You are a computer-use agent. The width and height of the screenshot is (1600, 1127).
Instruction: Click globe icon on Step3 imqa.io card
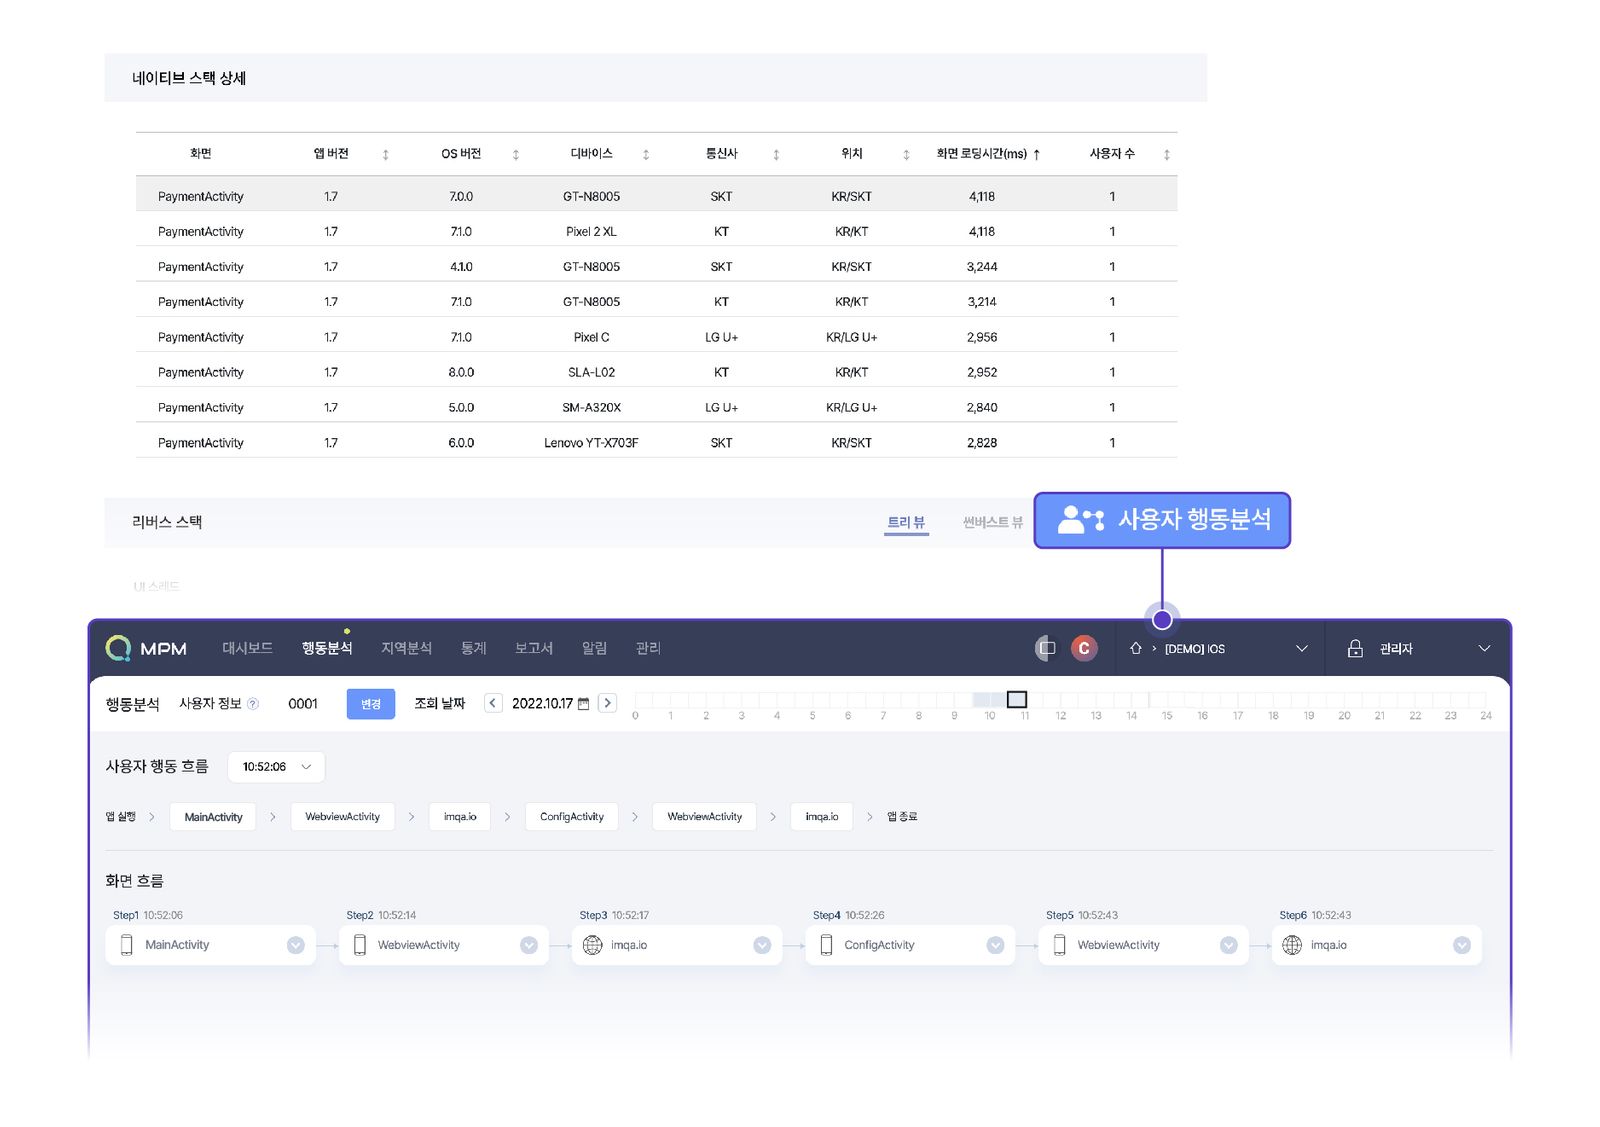tap(593, 945)
